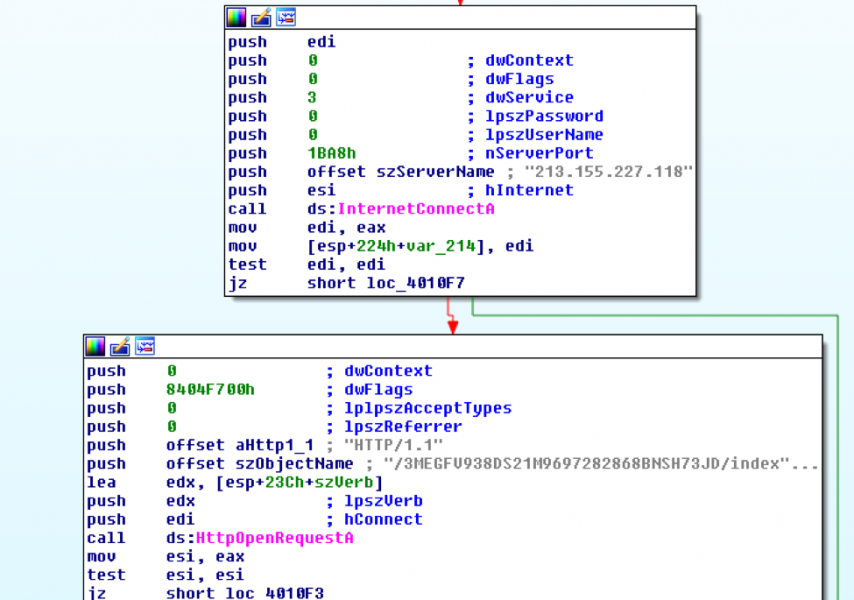The width and height of the screenshot is (854, 600).
Task: Click the "HTTP/1.1" string comment
Action: pyautogui.click(x=393, y=445)
